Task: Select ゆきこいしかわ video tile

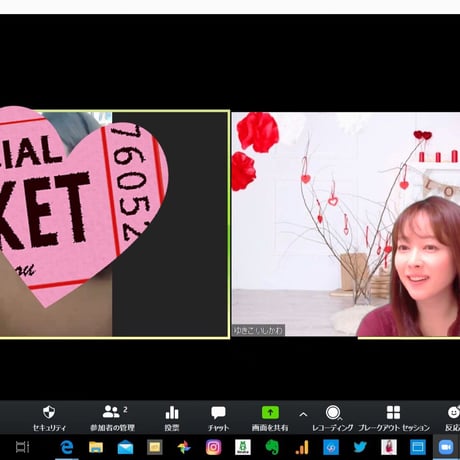Action: point(346,224)
